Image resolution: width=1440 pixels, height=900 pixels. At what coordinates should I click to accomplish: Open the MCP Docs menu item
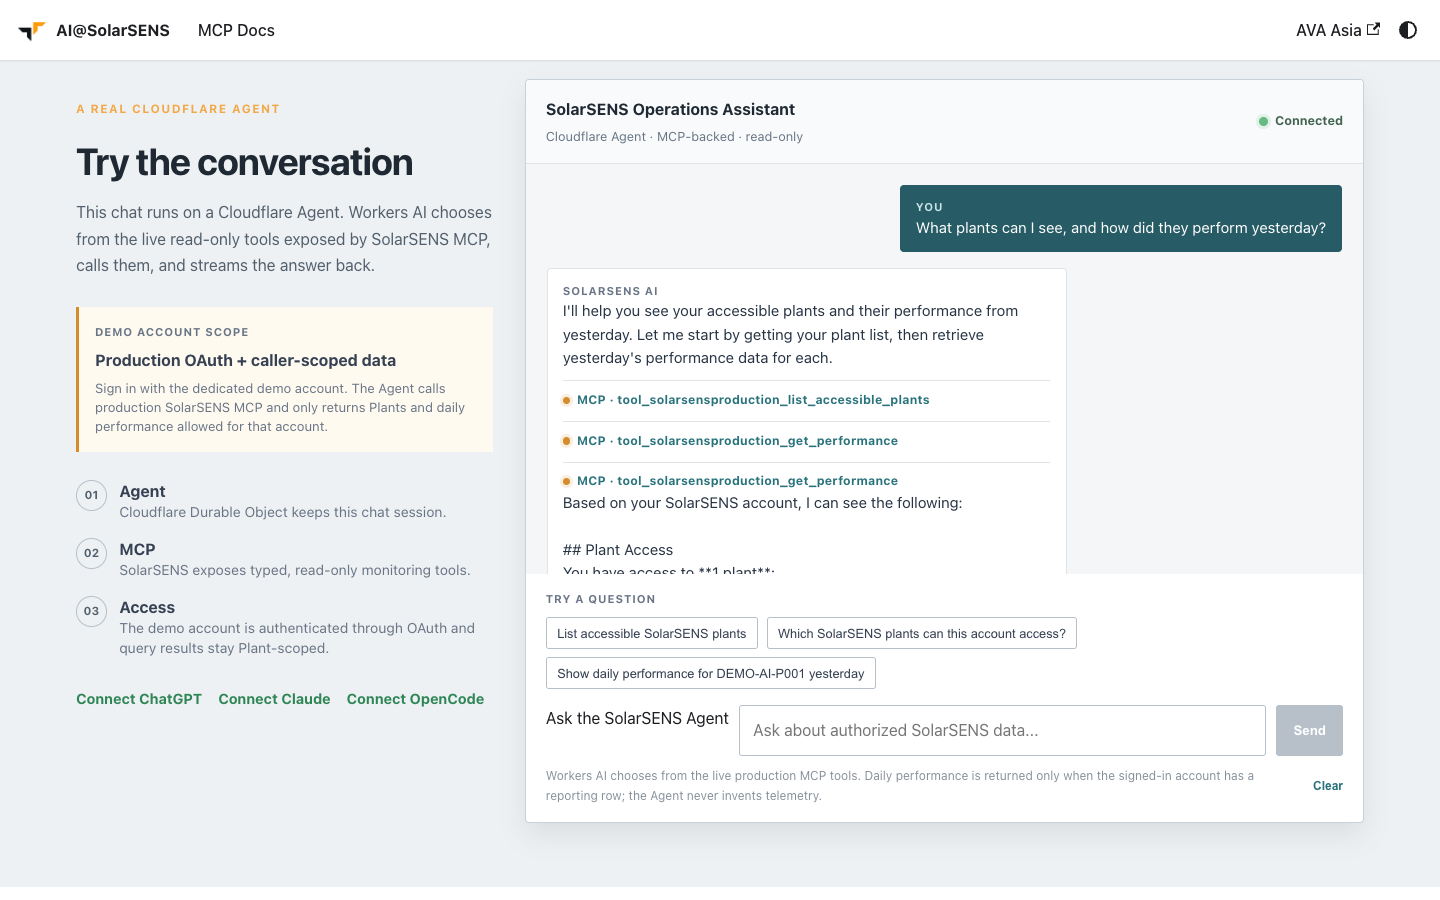pos(236,30)
